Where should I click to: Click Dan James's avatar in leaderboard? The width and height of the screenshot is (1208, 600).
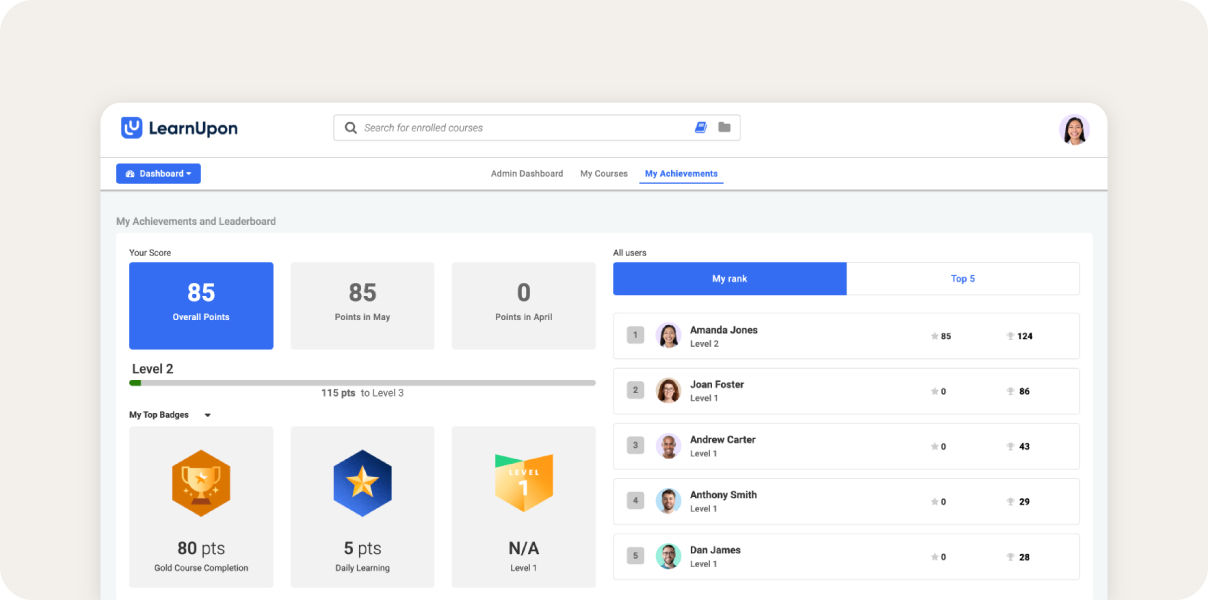(x=668, y=556)
